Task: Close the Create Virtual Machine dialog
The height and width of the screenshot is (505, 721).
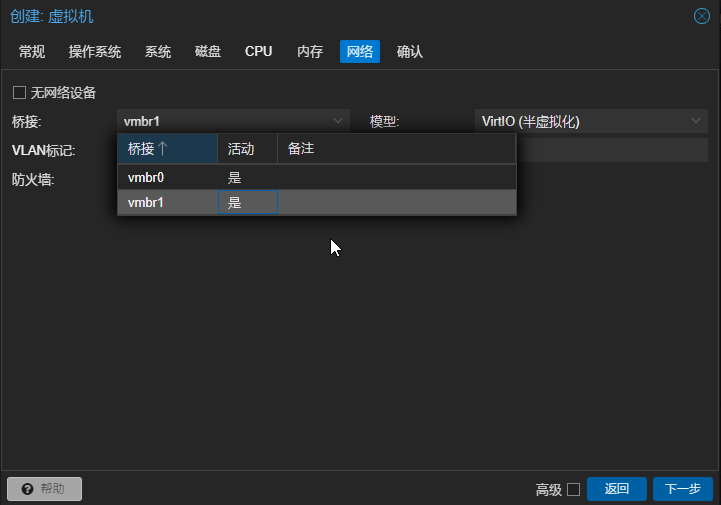Action: (702, 16)
